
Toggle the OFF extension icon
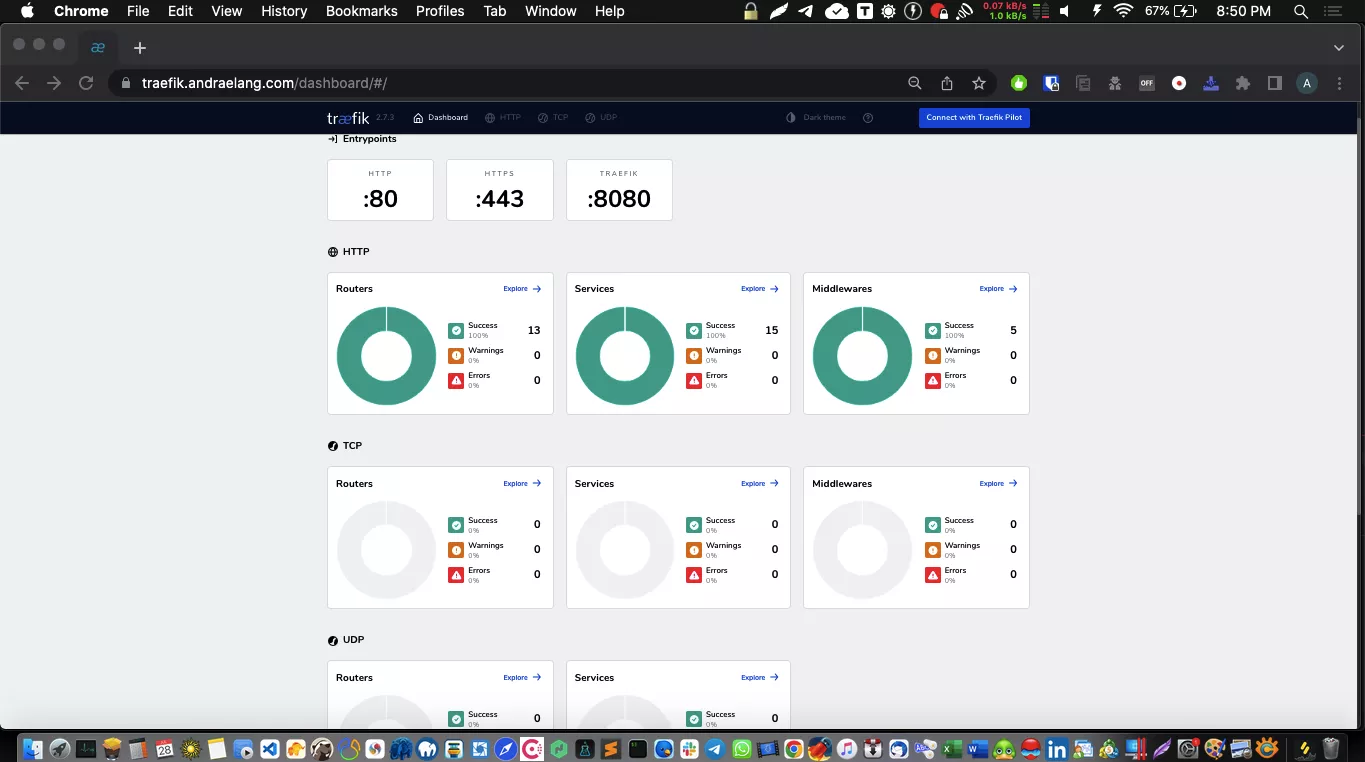click(x=1147, y=83)
